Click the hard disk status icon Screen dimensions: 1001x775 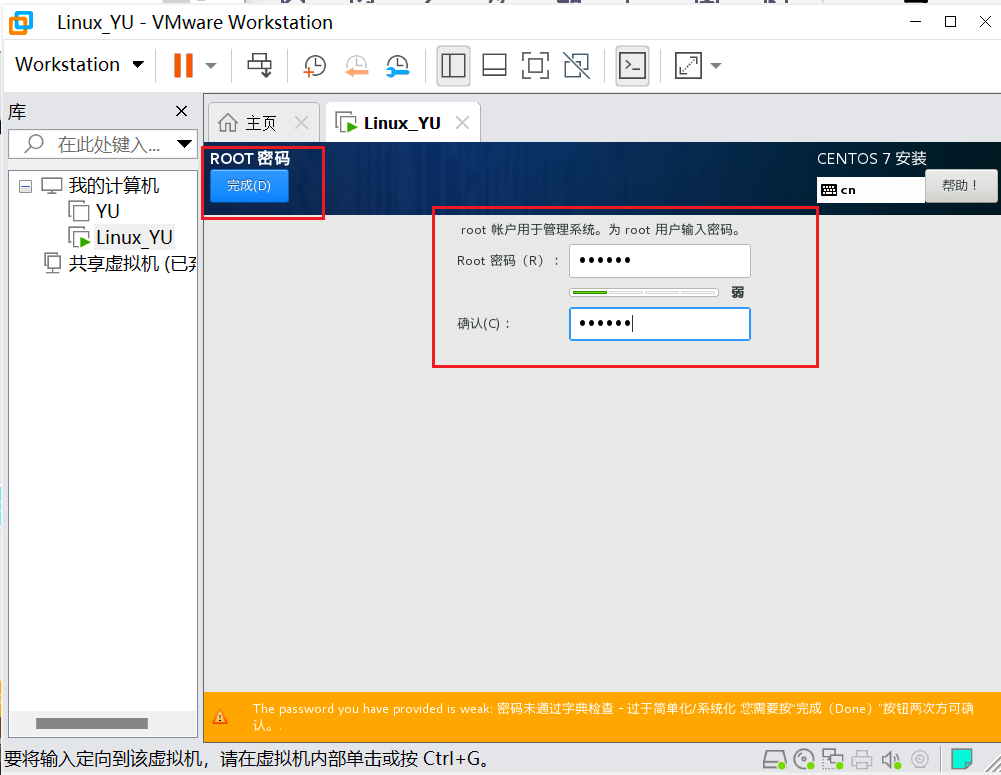coord(774,759)
